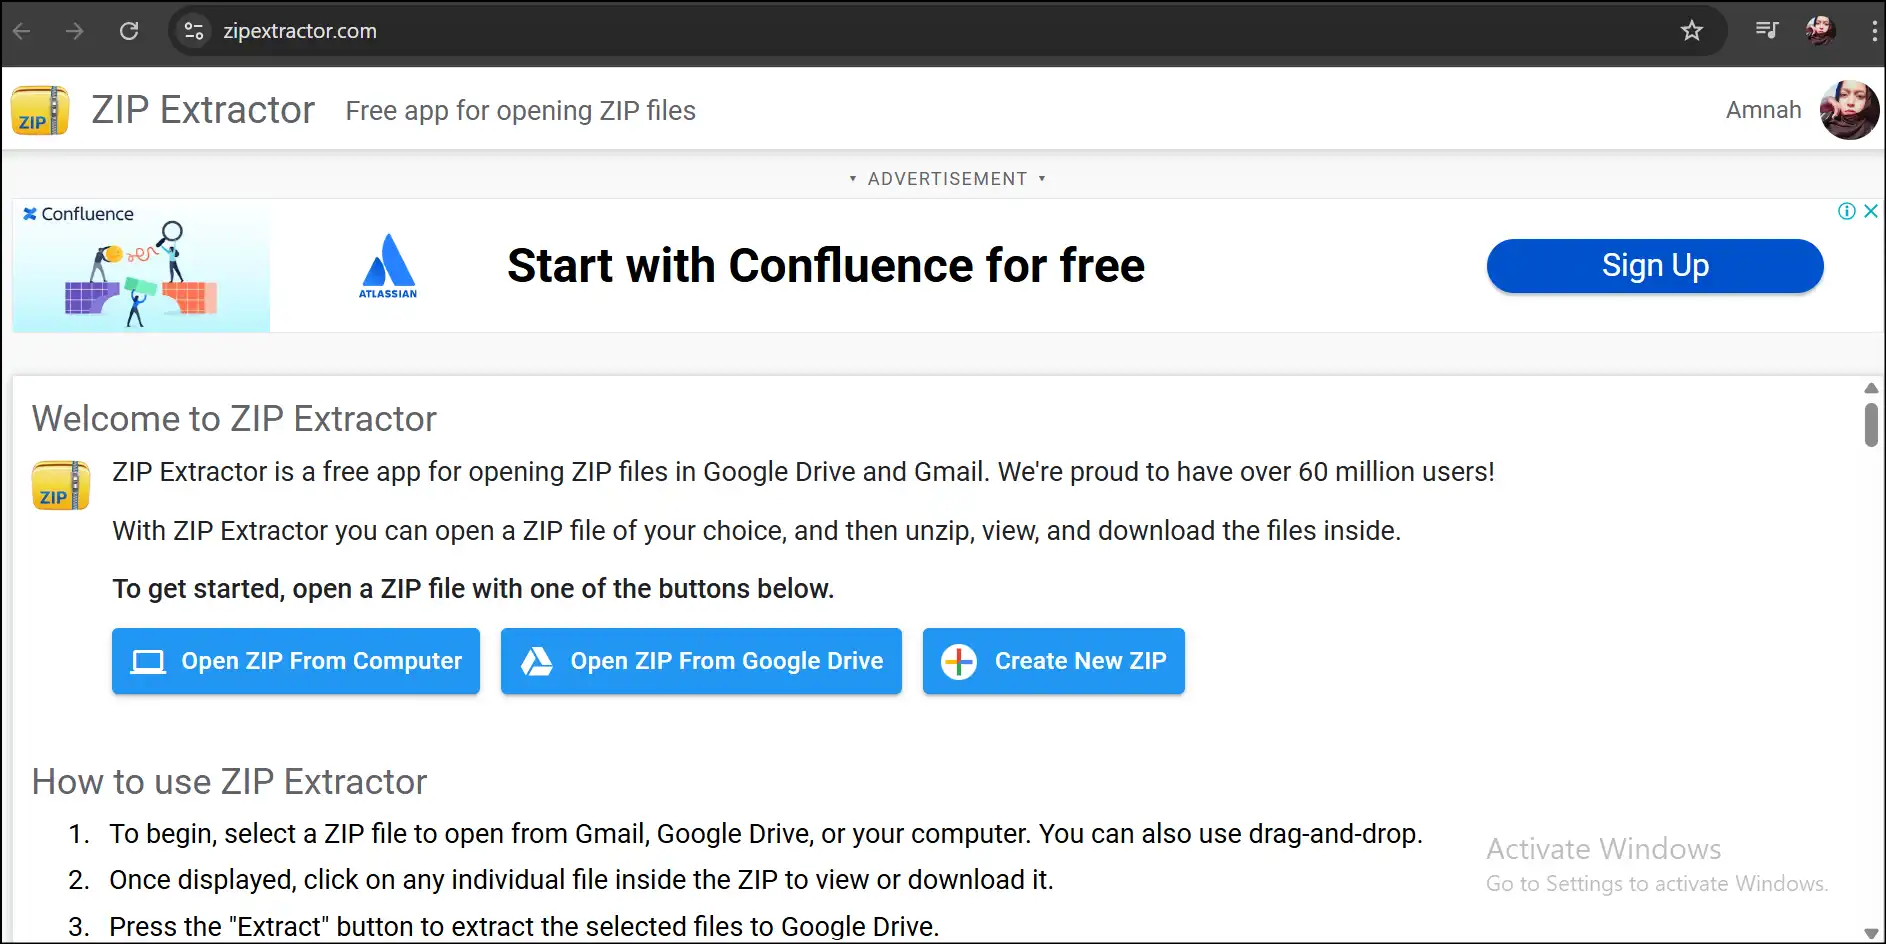
Task: Open the ad info icon
Action: (1847, 211)
